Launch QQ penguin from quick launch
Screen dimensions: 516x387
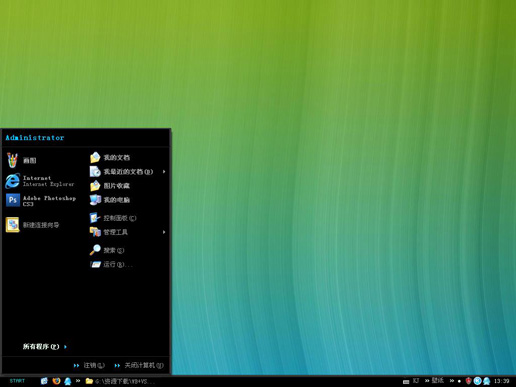click(68, 381)
